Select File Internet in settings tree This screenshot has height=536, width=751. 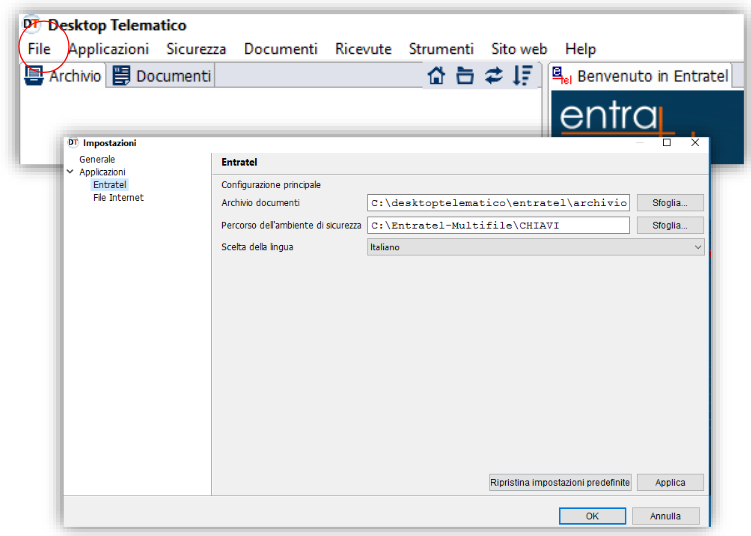coord(118,197)
